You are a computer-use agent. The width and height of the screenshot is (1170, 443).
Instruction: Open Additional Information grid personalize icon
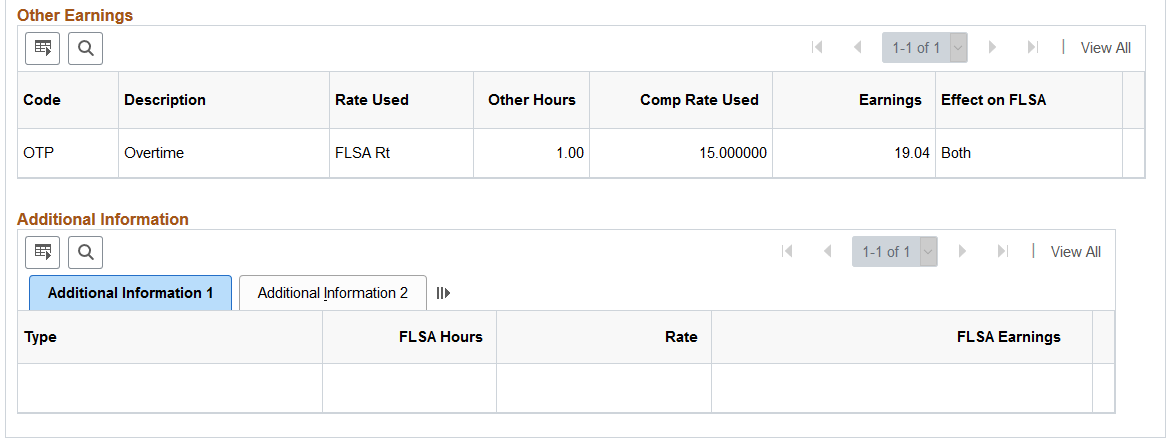[43, 252]
